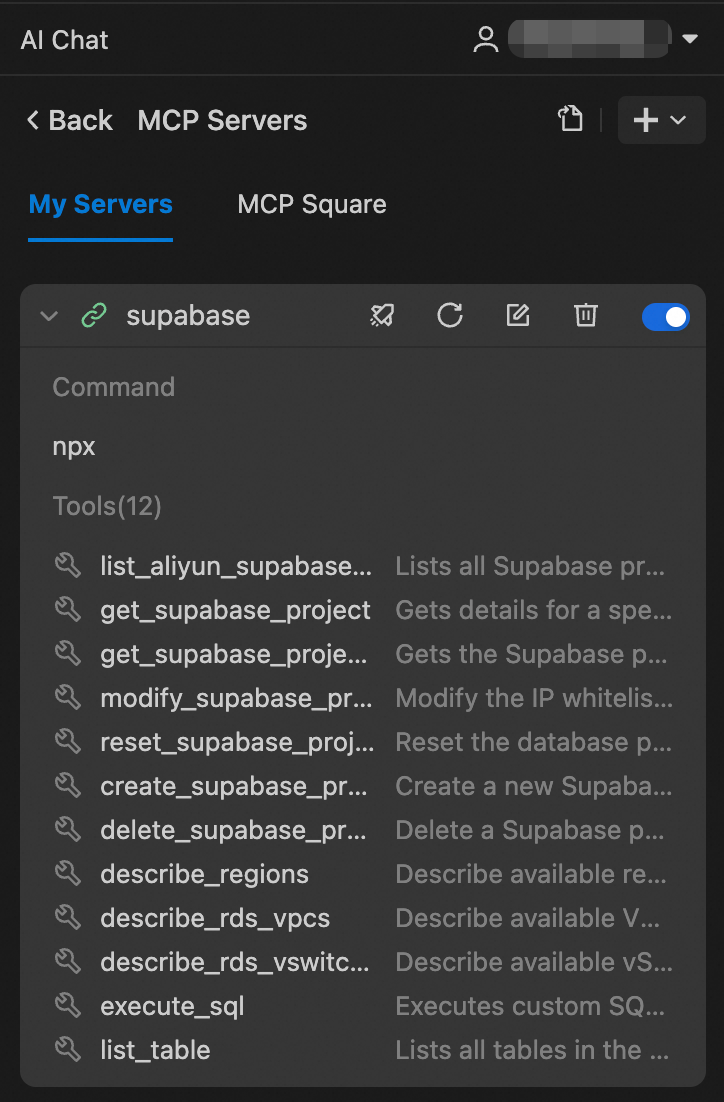Switch to the MCP Square tab
The height and width of the screenshot is (1102, 724).
pyautogui.click(x=311, y=205)
